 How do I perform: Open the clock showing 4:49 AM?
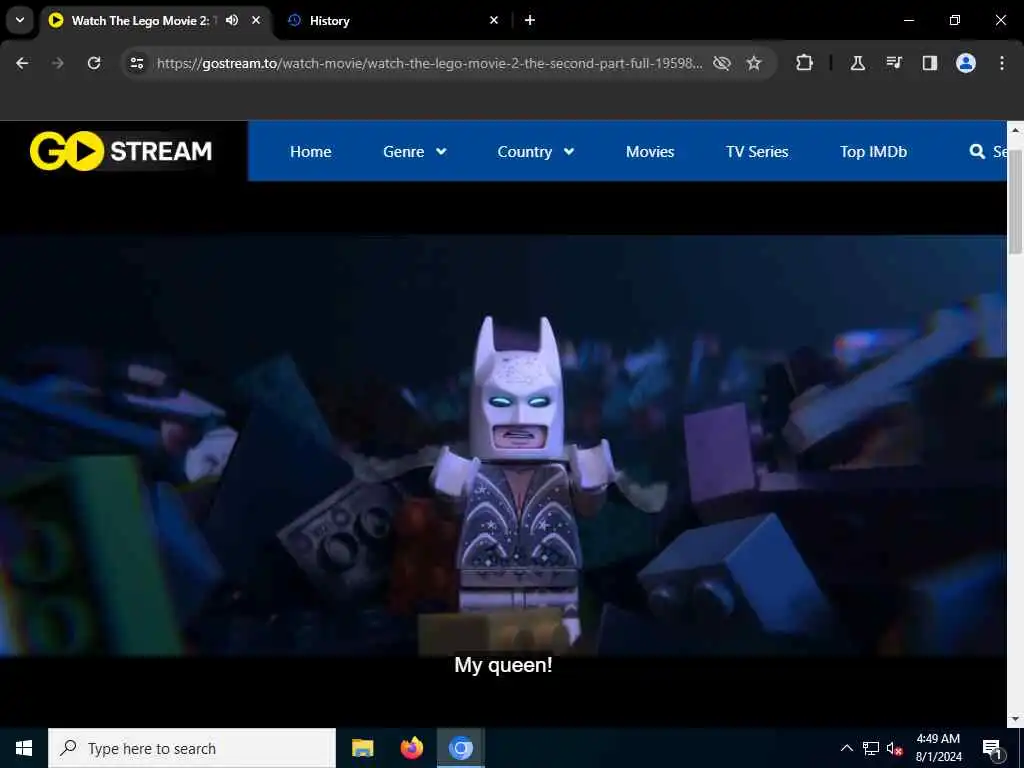point(938,748)
